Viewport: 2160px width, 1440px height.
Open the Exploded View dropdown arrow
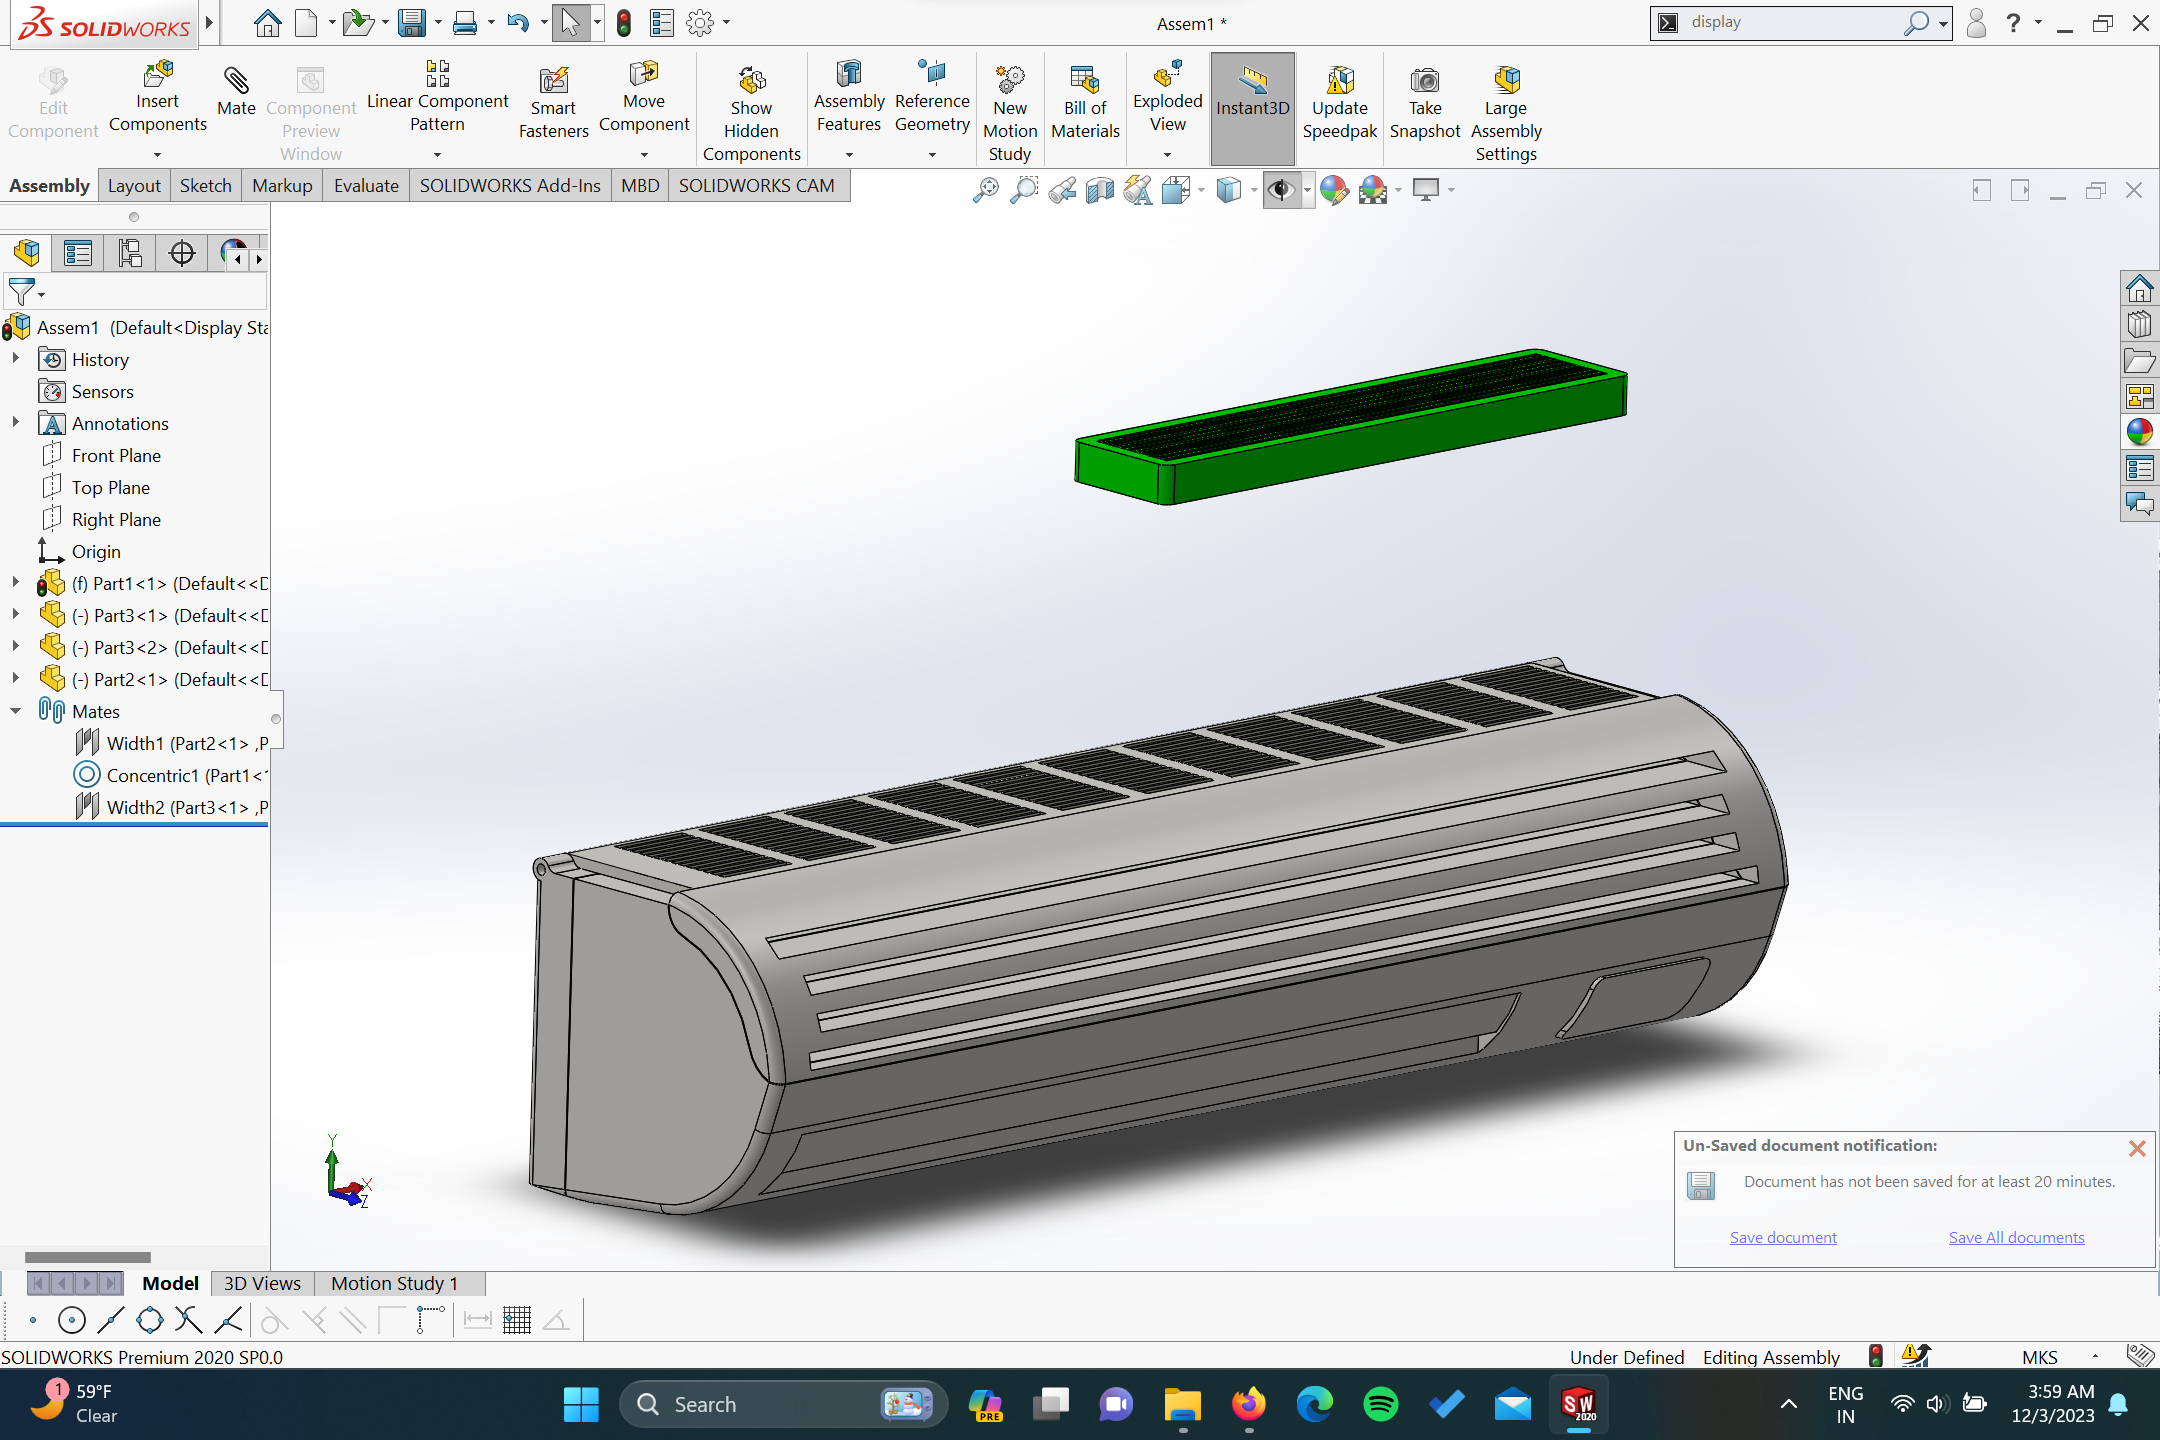click(1167, 155)
